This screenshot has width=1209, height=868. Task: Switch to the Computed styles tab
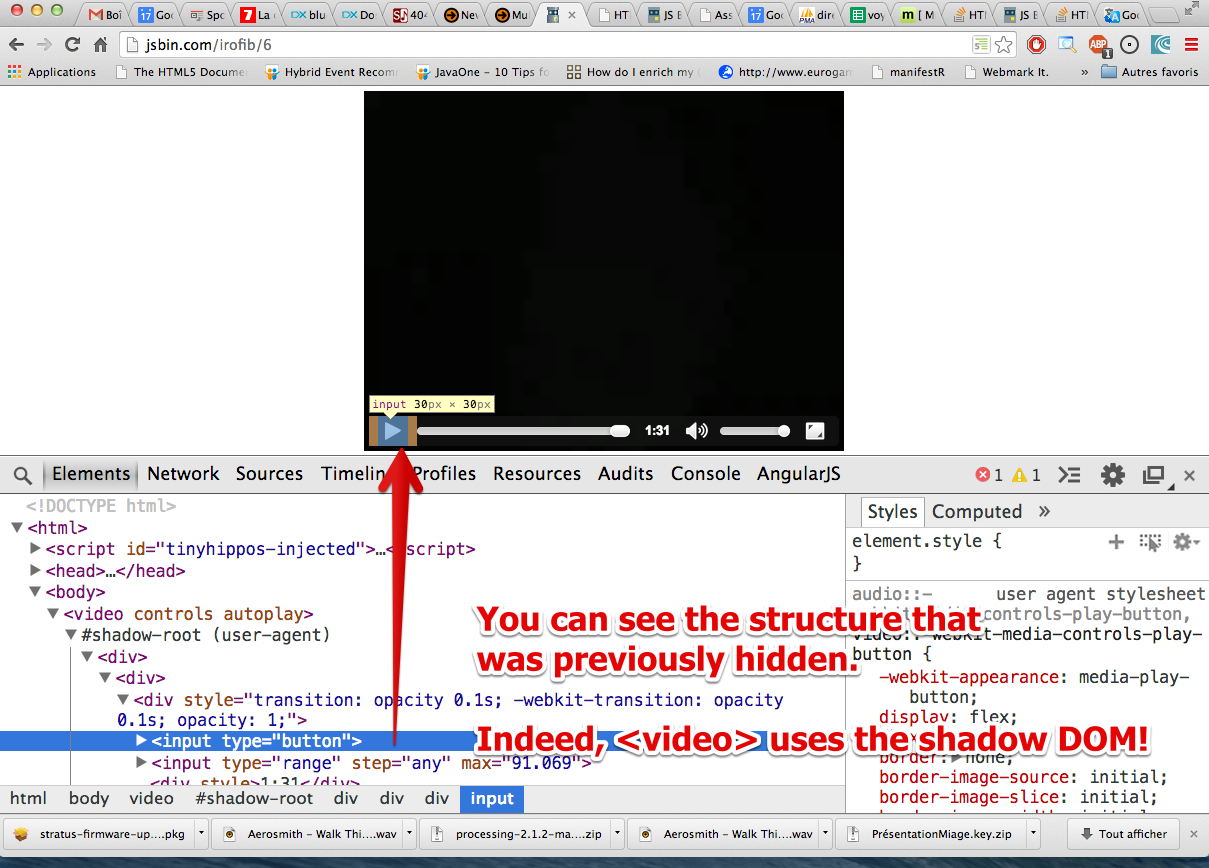tap(977, 511)
